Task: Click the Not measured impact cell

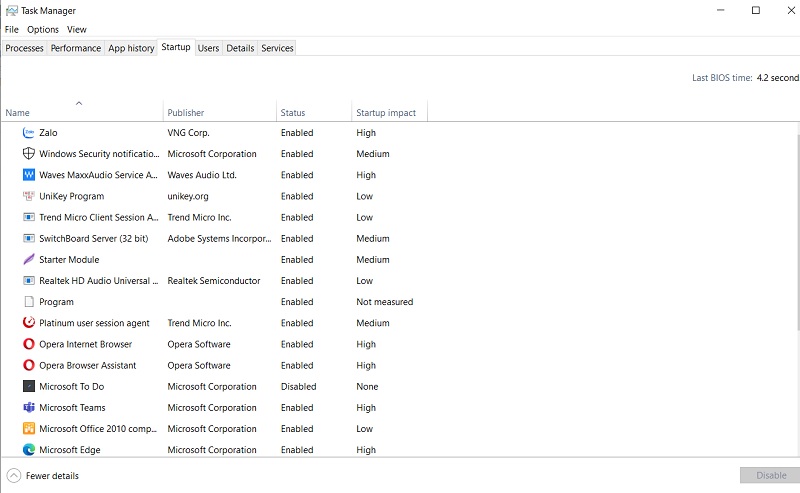Action: 385,302
